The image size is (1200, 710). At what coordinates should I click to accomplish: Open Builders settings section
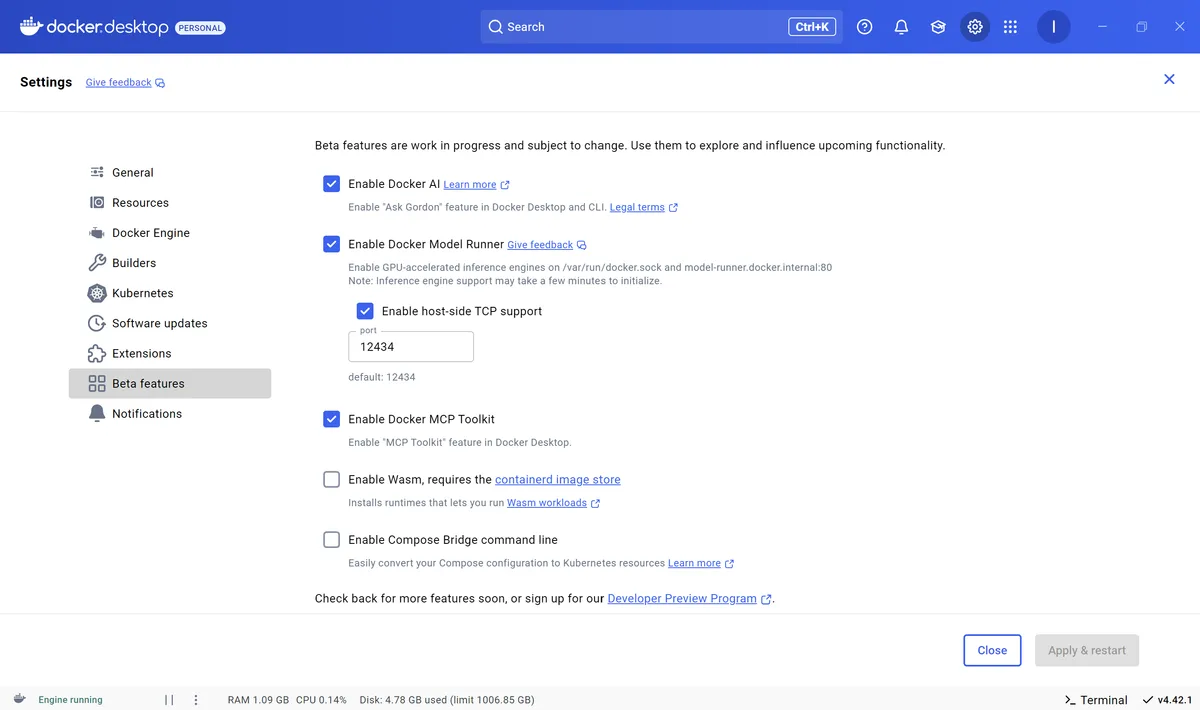tap(170, 263)
